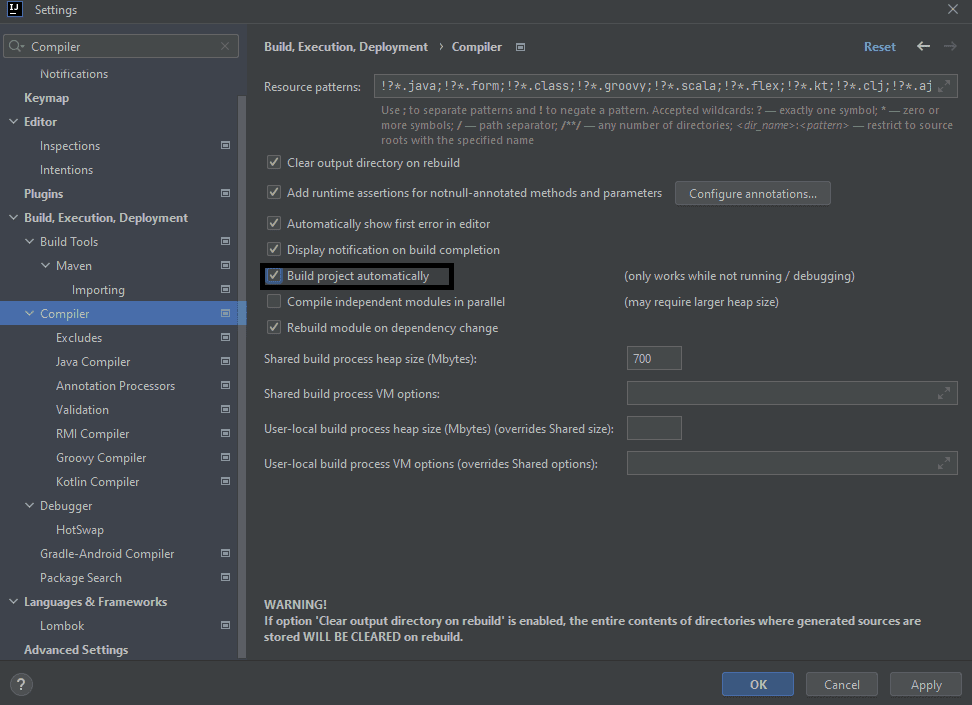
Task: Click User-local build process heap size field
Action: pos(654,428)
